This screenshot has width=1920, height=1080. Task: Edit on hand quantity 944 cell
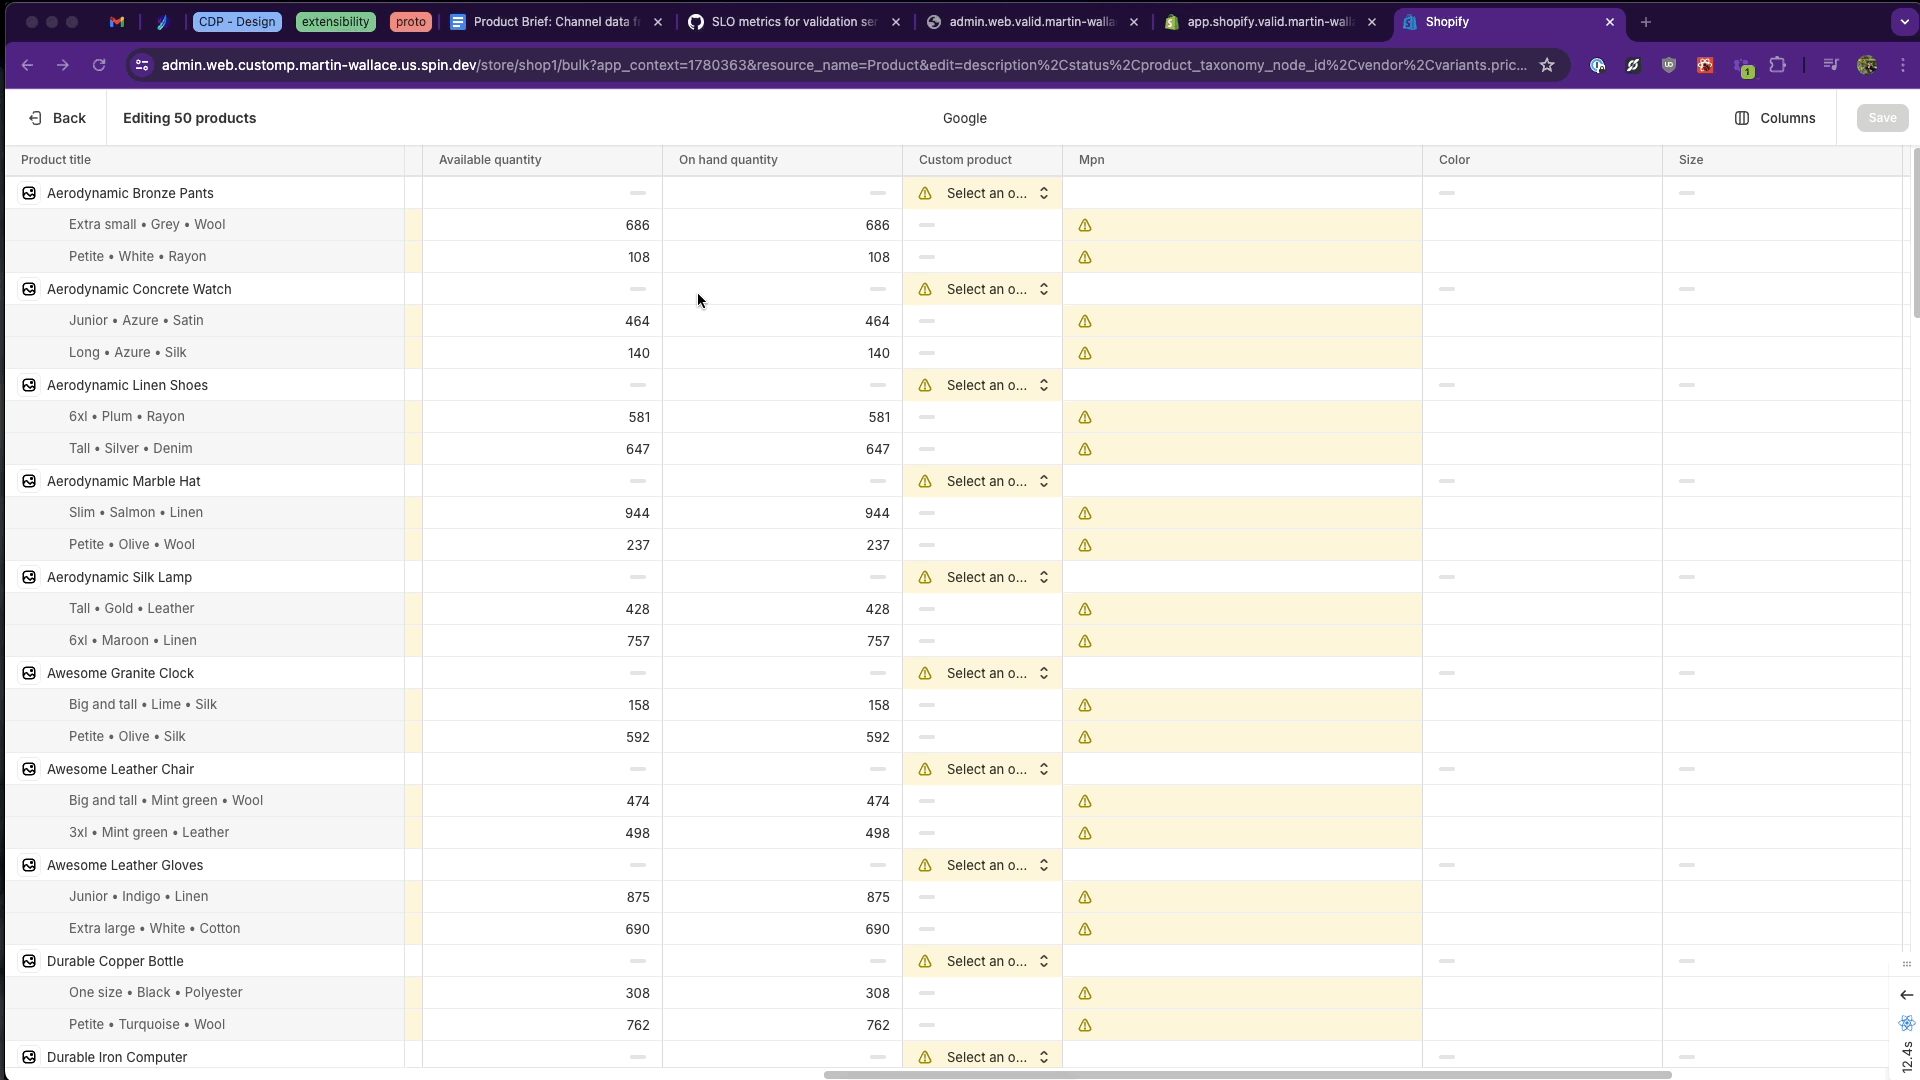(x=782, y=513)
